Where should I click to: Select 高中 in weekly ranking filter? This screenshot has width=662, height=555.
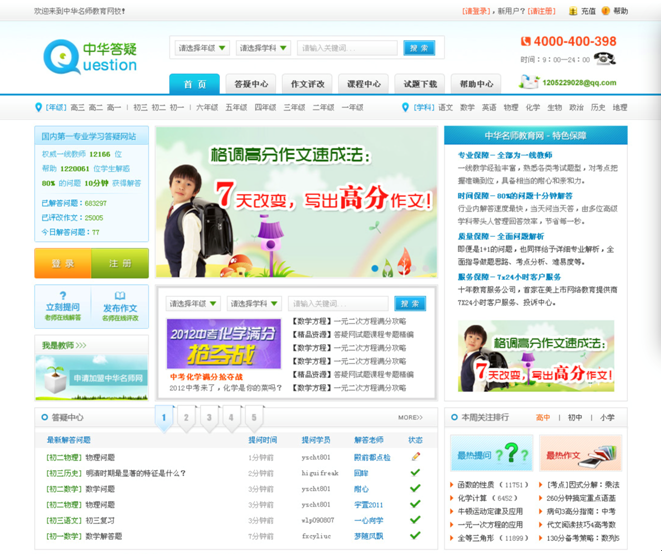[543, 418]
